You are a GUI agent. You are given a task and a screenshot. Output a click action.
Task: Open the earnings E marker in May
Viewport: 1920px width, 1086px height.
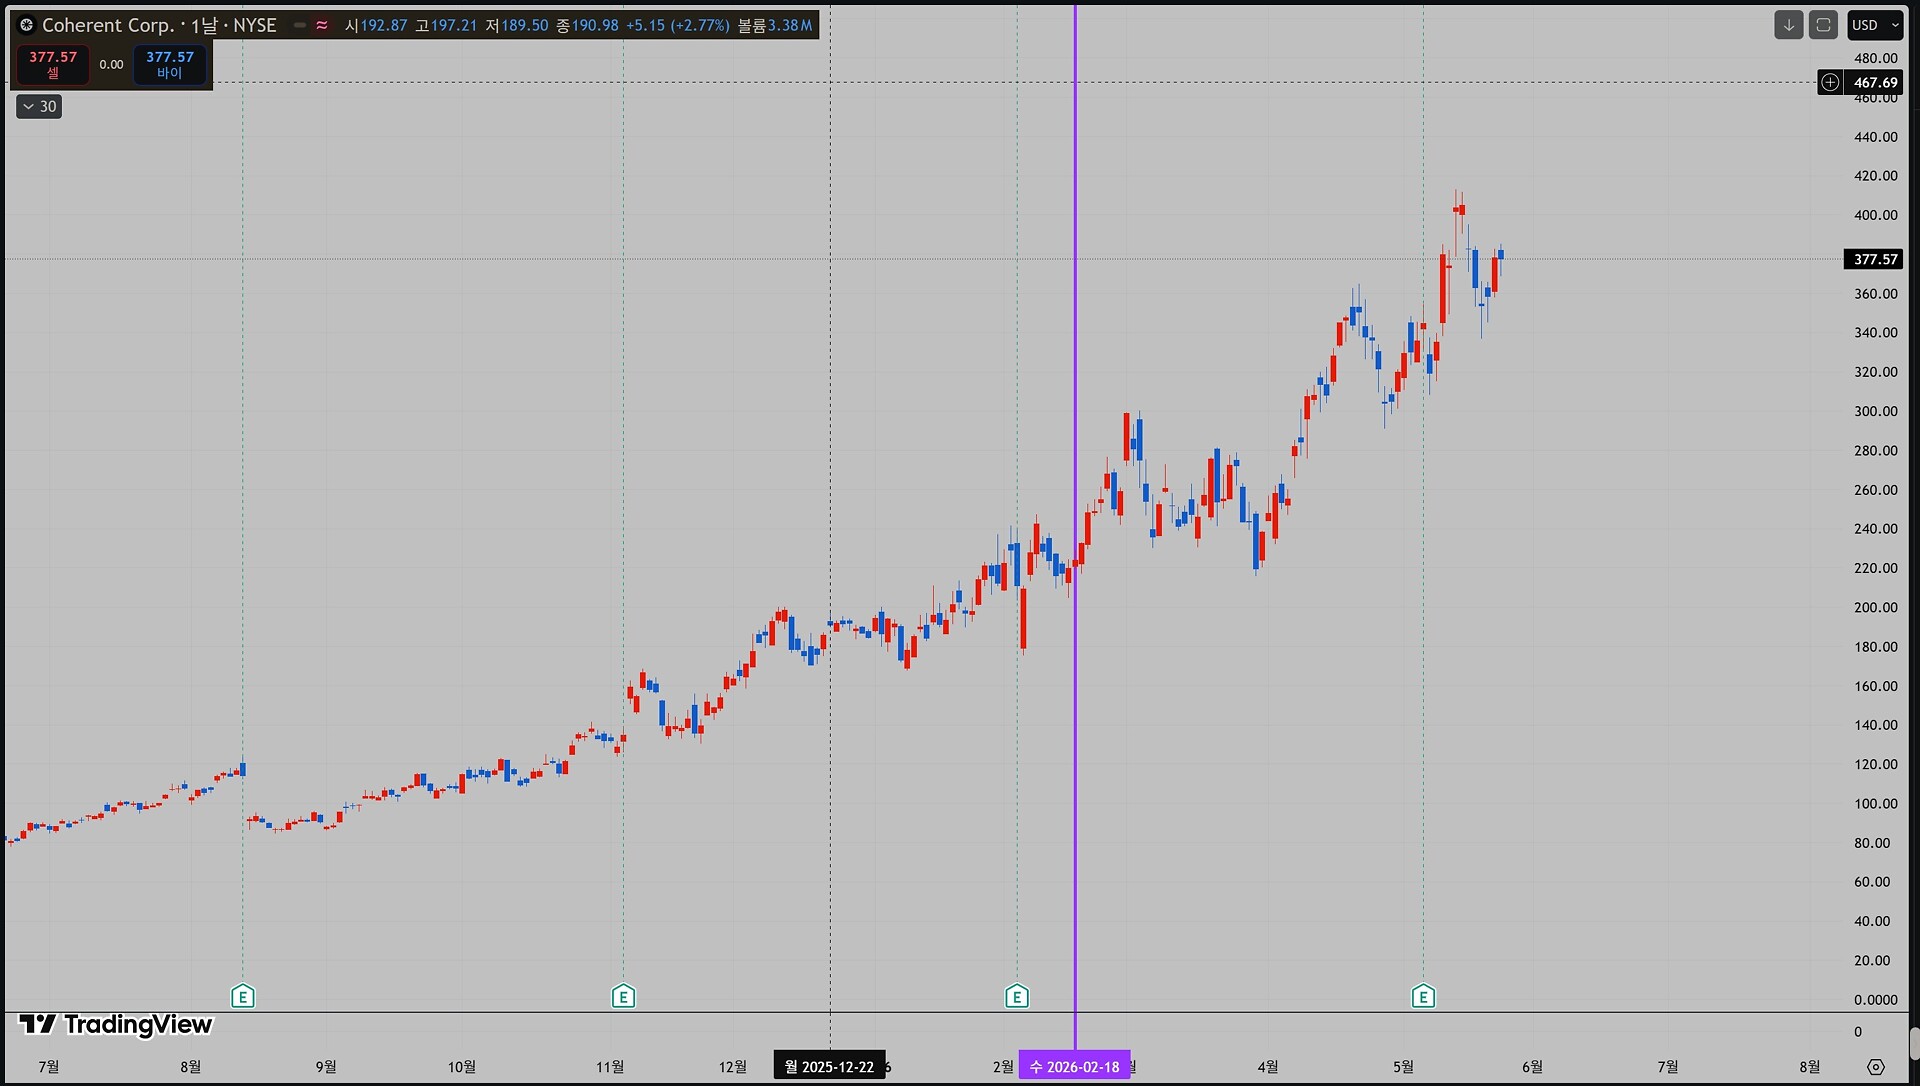[x=1423, y=996]
